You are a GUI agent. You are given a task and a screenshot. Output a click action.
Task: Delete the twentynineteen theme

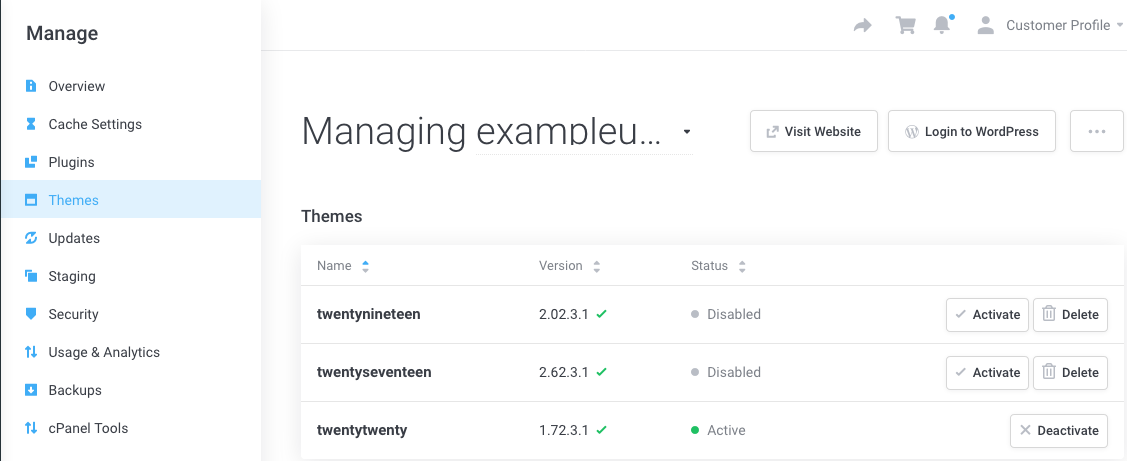coord(1070,314)
